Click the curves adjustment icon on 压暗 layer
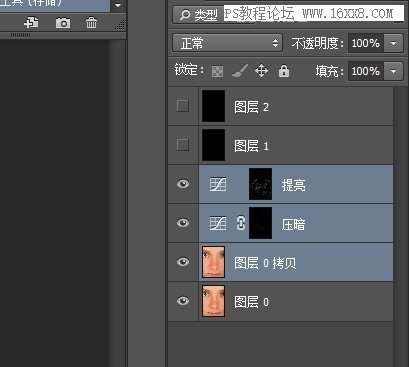 point(218,223)
